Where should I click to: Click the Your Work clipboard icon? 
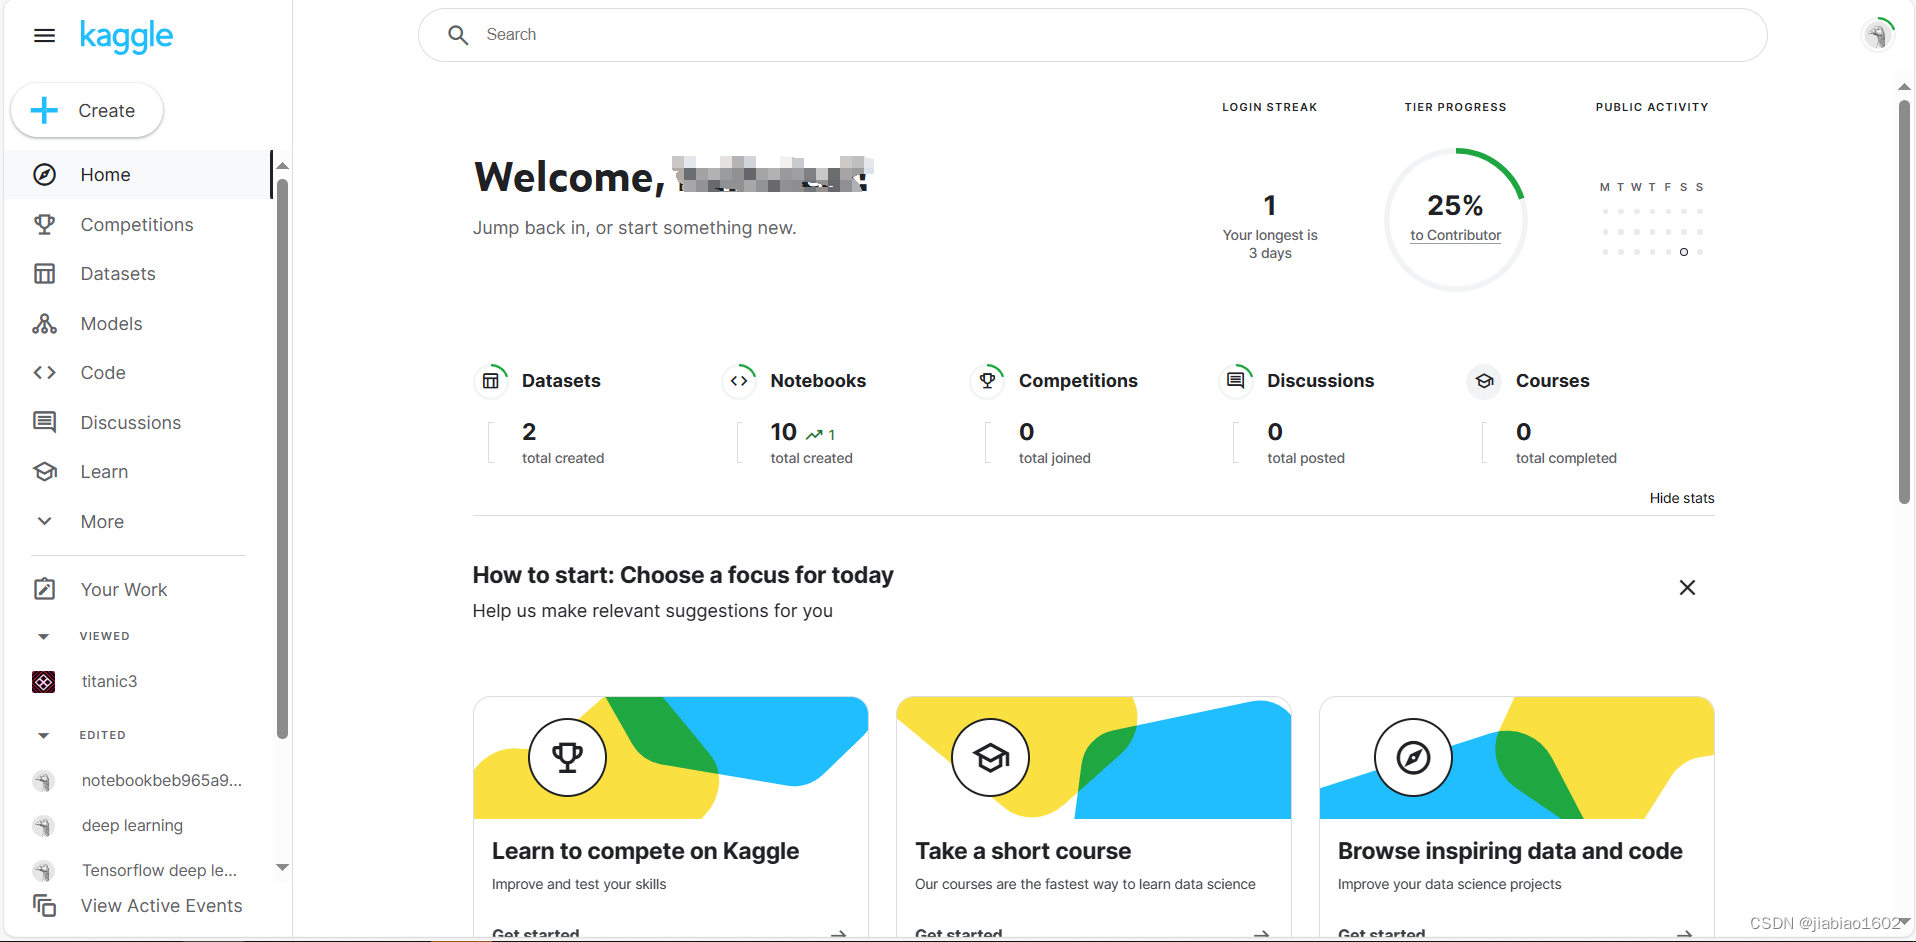point(45,589)
